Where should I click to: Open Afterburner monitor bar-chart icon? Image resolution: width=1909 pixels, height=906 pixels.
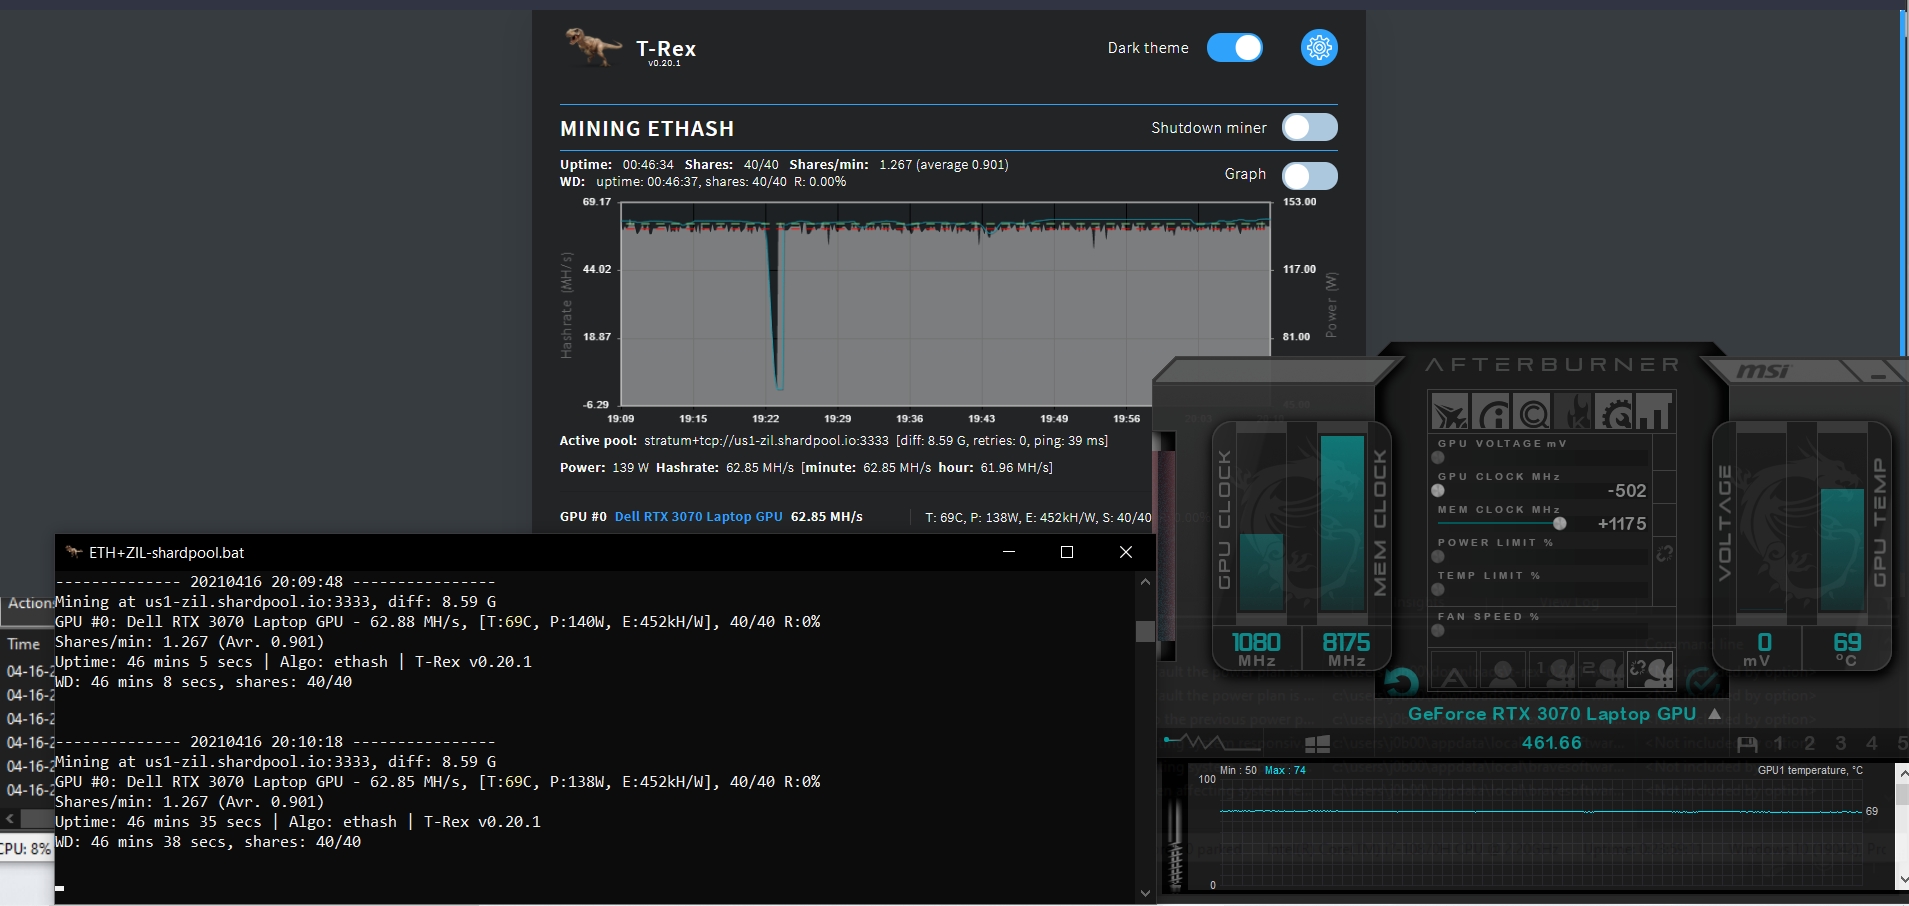tap(1654, 412)
